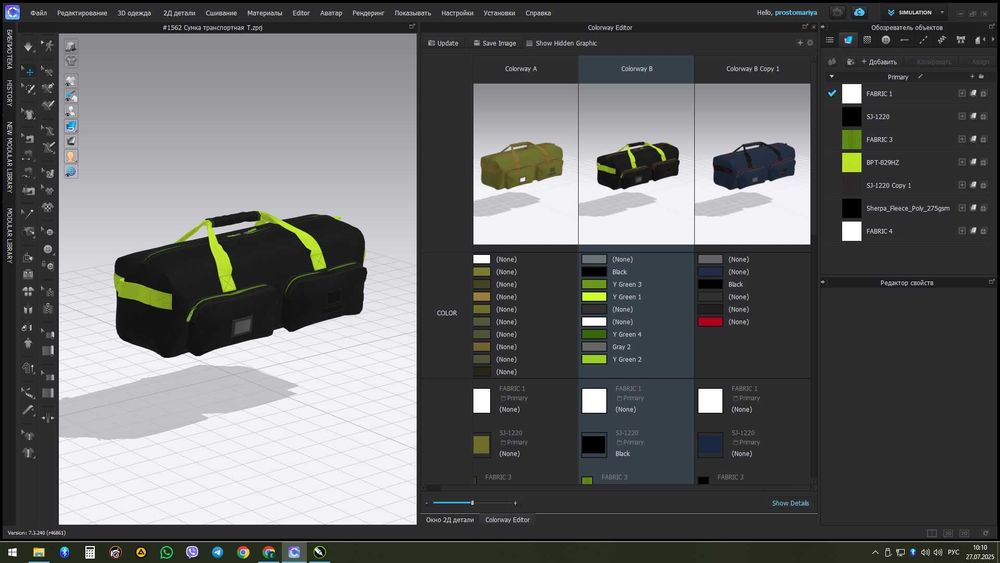The image size is (1000, 563).
Task: Open the SIMULATION mode dropdown arrow
Action: pos(942,12)
